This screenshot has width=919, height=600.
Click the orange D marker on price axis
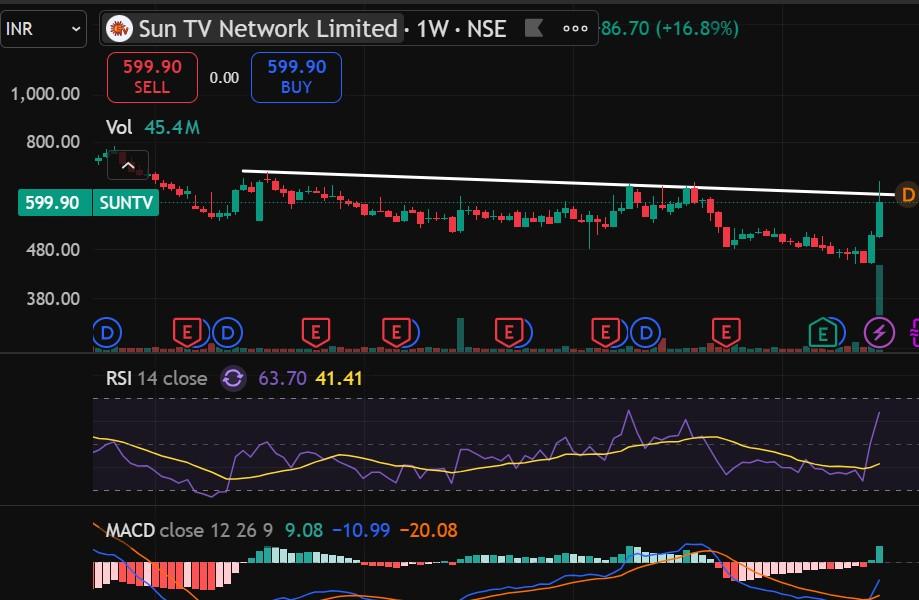click(x=908, y=195)
